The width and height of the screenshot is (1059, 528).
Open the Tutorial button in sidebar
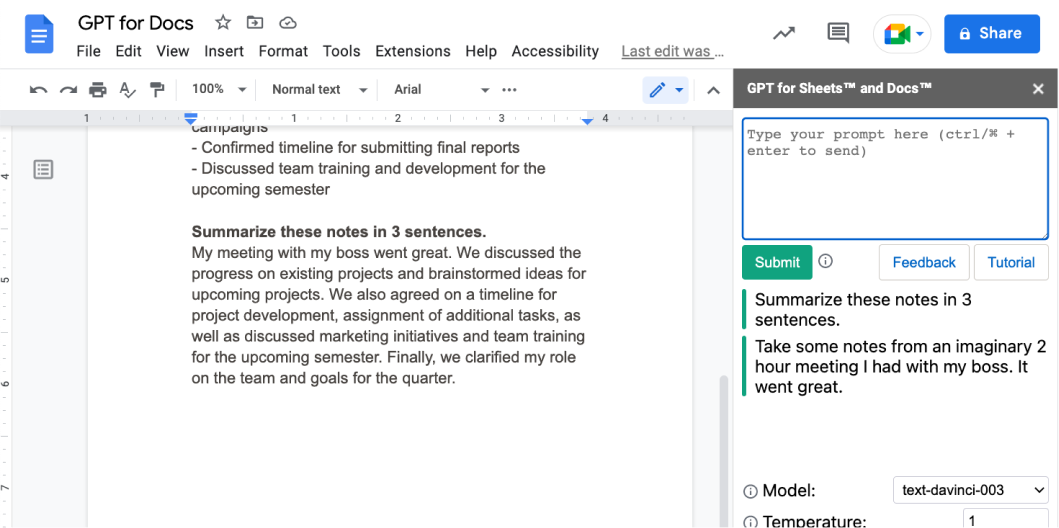tap(1011, 262)
